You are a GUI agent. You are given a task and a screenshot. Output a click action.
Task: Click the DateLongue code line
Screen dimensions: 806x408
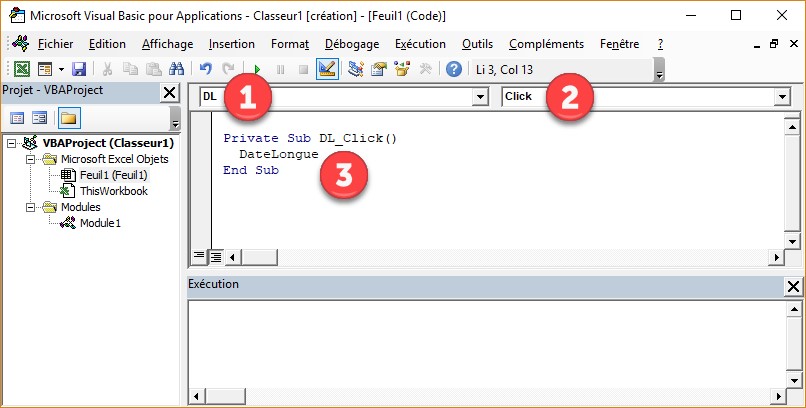click(279, 154)
